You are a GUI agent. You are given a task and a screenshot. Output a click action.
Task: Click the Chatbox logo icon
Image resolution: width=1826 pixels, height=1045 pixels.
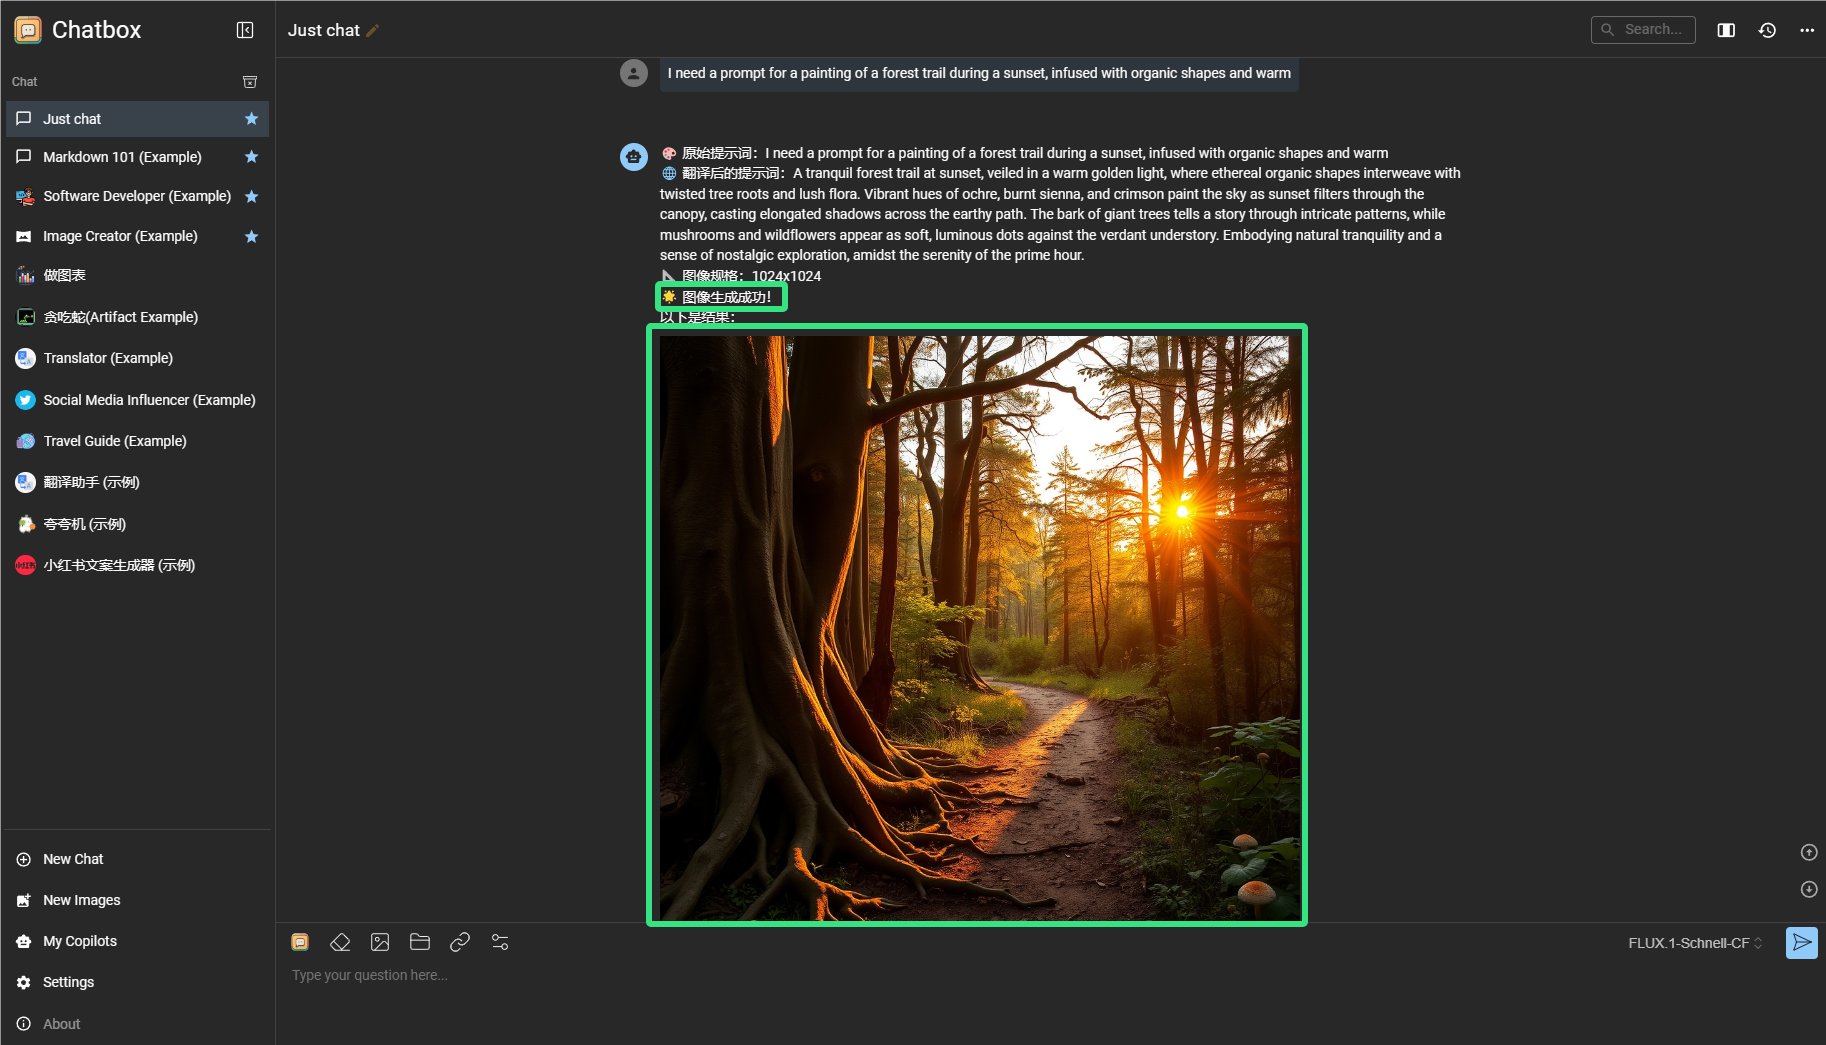[x=28, y=30]
